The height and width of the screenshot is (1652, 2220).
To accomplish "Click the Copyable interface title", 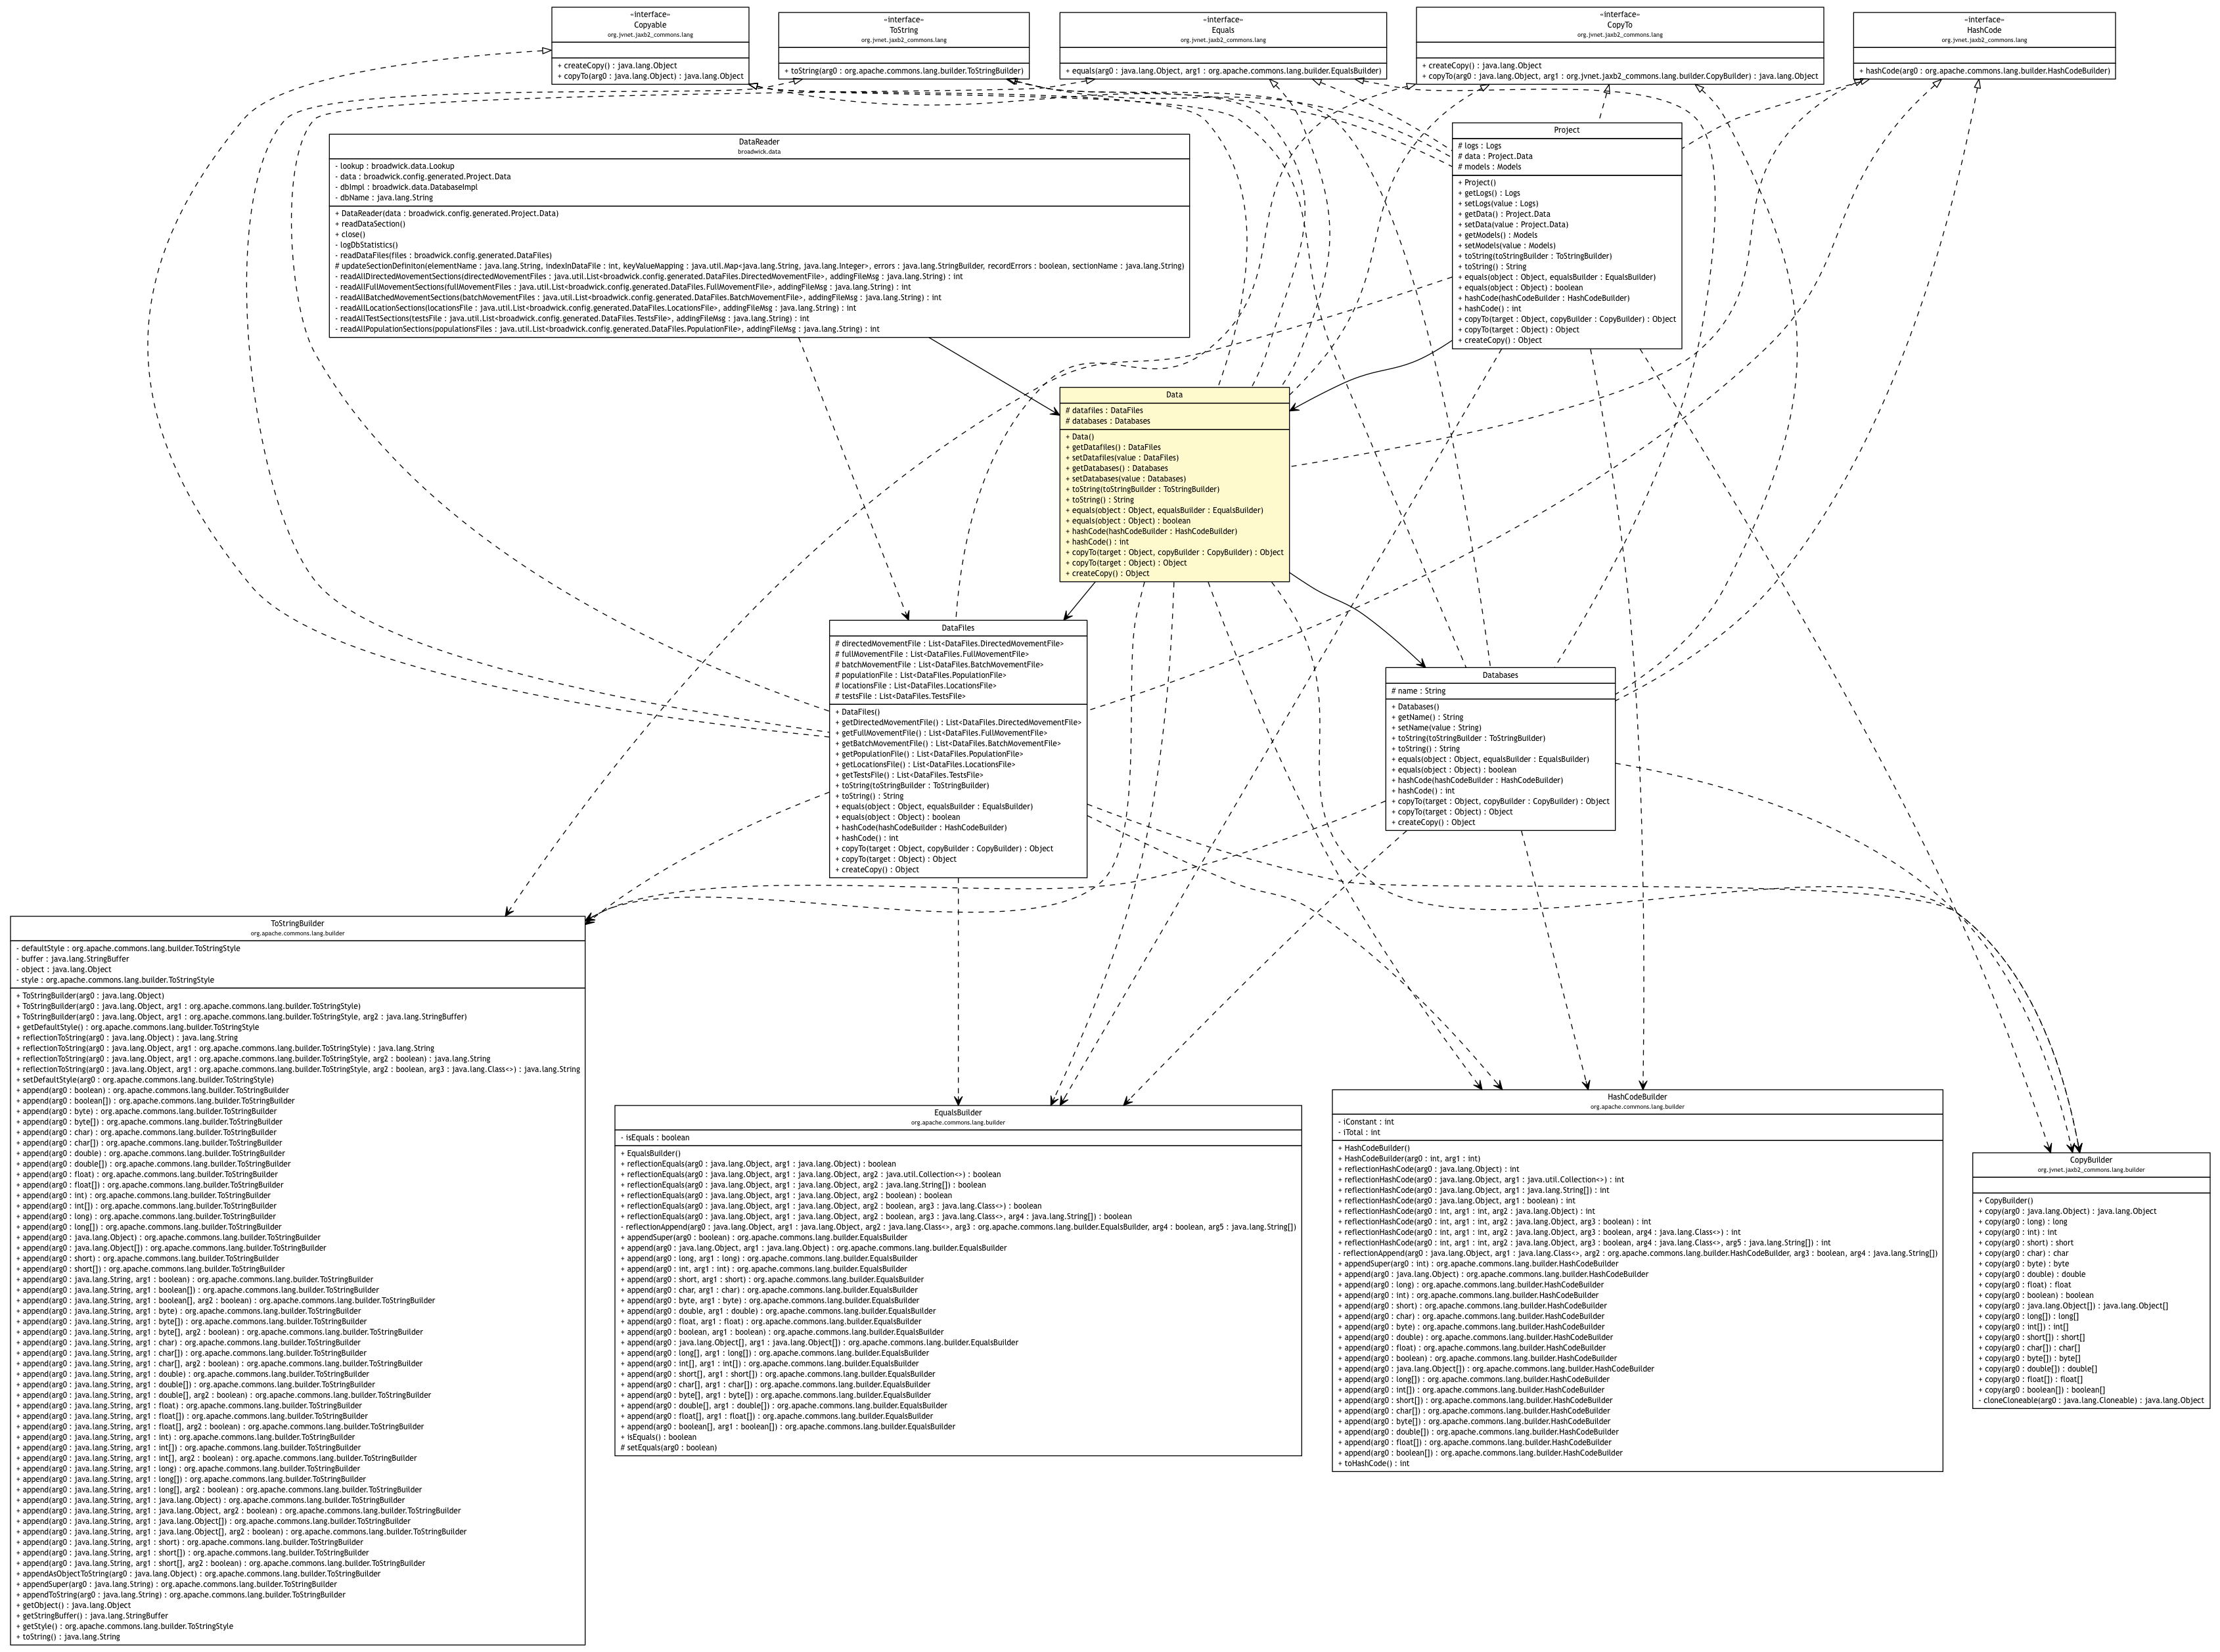I will pos(650,24).
